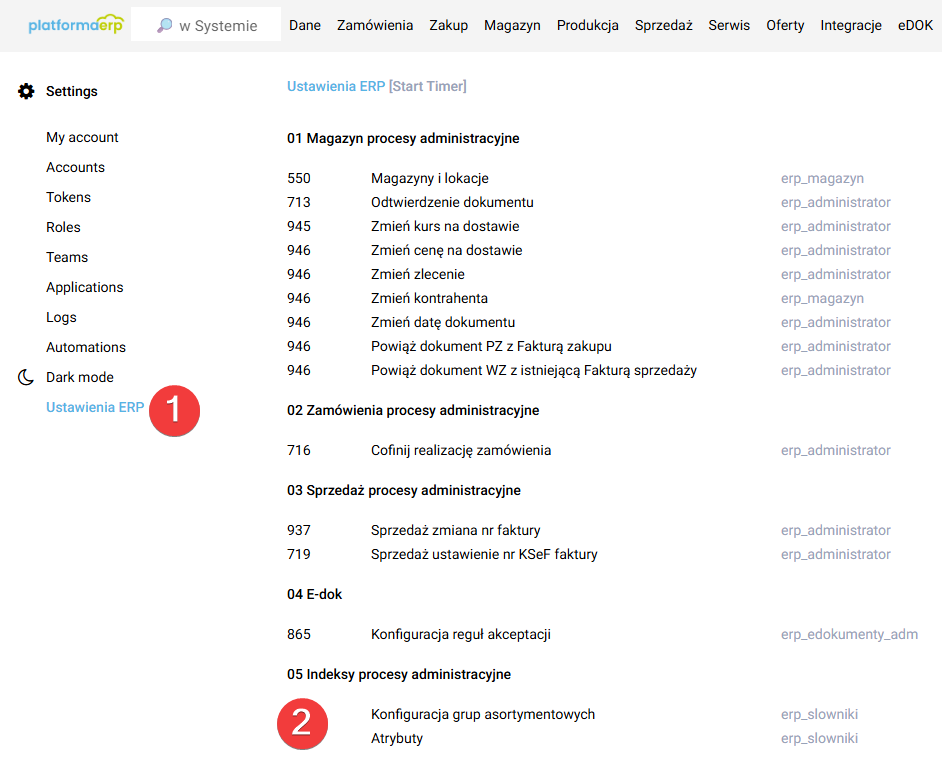Screen dimensions: 942x764
Task: Open Atrybuty configuration
Action: pyautogui.click(x=397, y=738)
